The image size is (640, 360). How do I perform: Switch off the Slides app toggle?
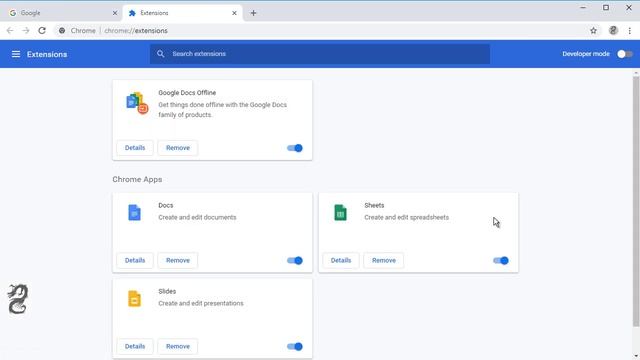pyautogui.click(x=295, y=347)
